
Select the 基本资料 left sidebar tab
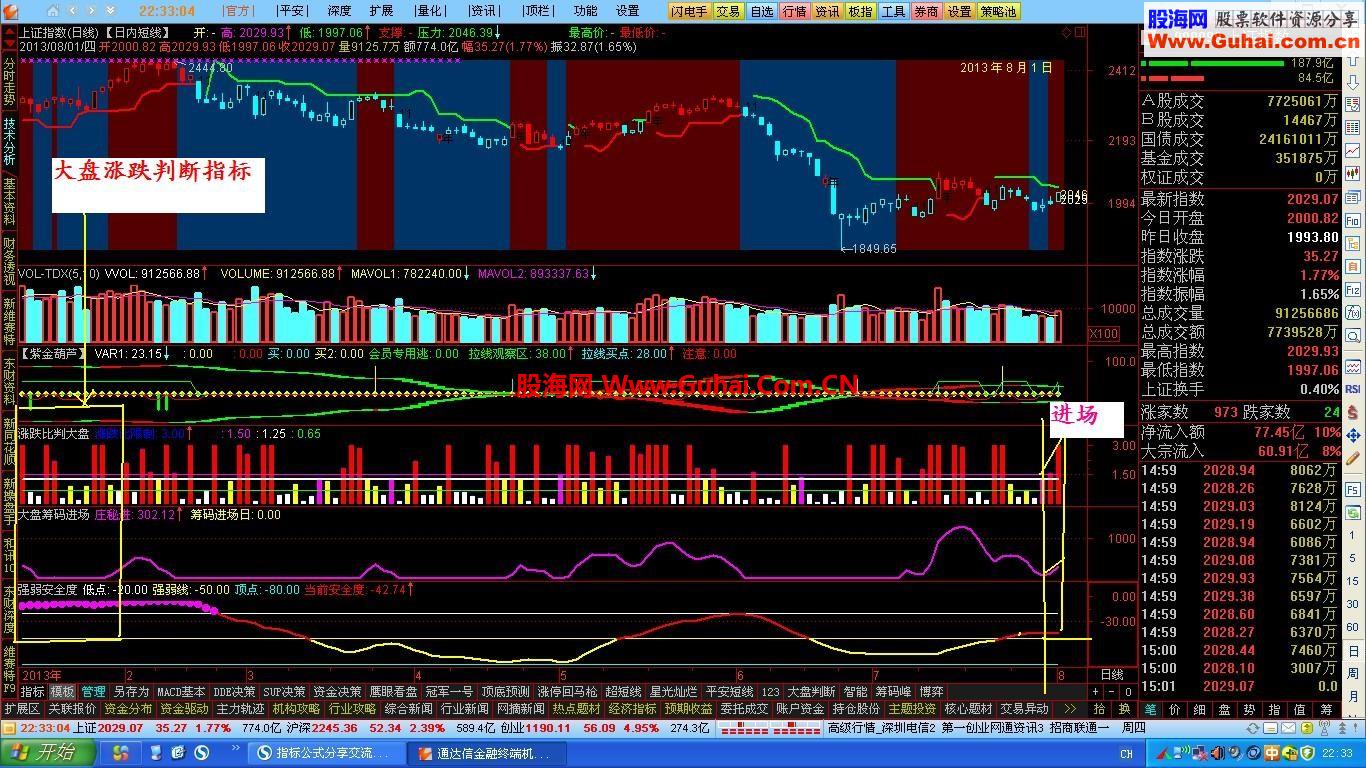click(9, 201)
